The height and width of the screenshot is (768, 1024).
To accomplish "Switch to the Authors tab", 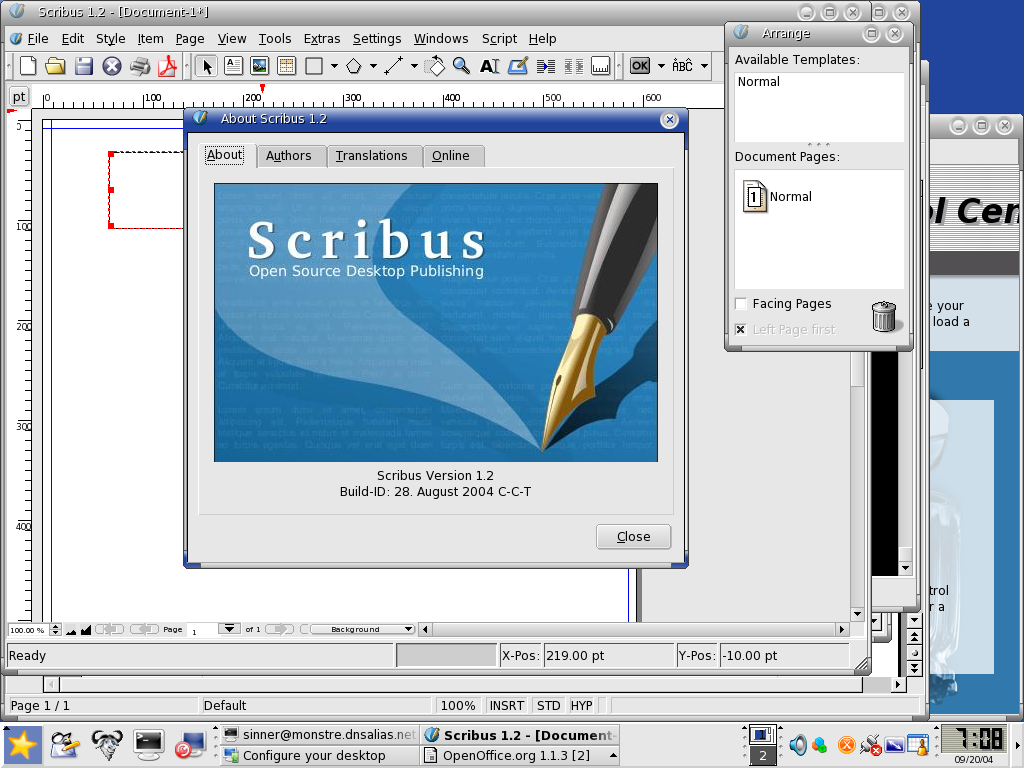I will [x=288, y=155].
